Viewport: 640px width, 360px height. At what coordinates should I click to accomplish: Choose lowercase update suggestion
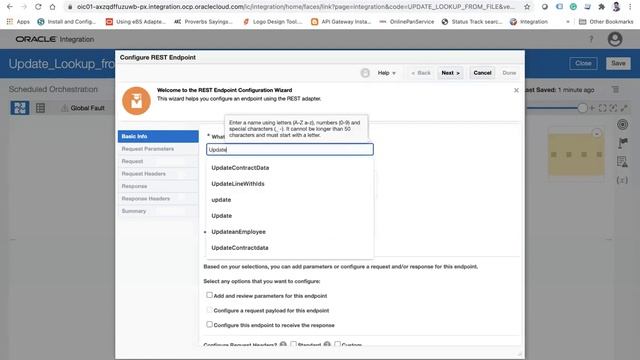[290, 200]
